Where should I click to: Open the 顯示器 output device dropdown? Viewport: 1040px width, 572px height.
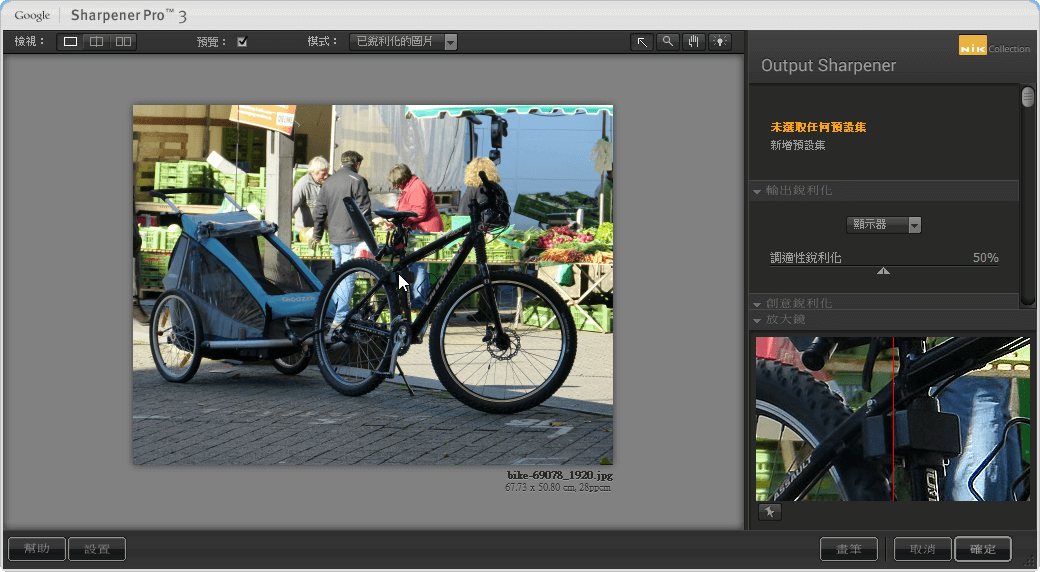click(x=883, y=225)
